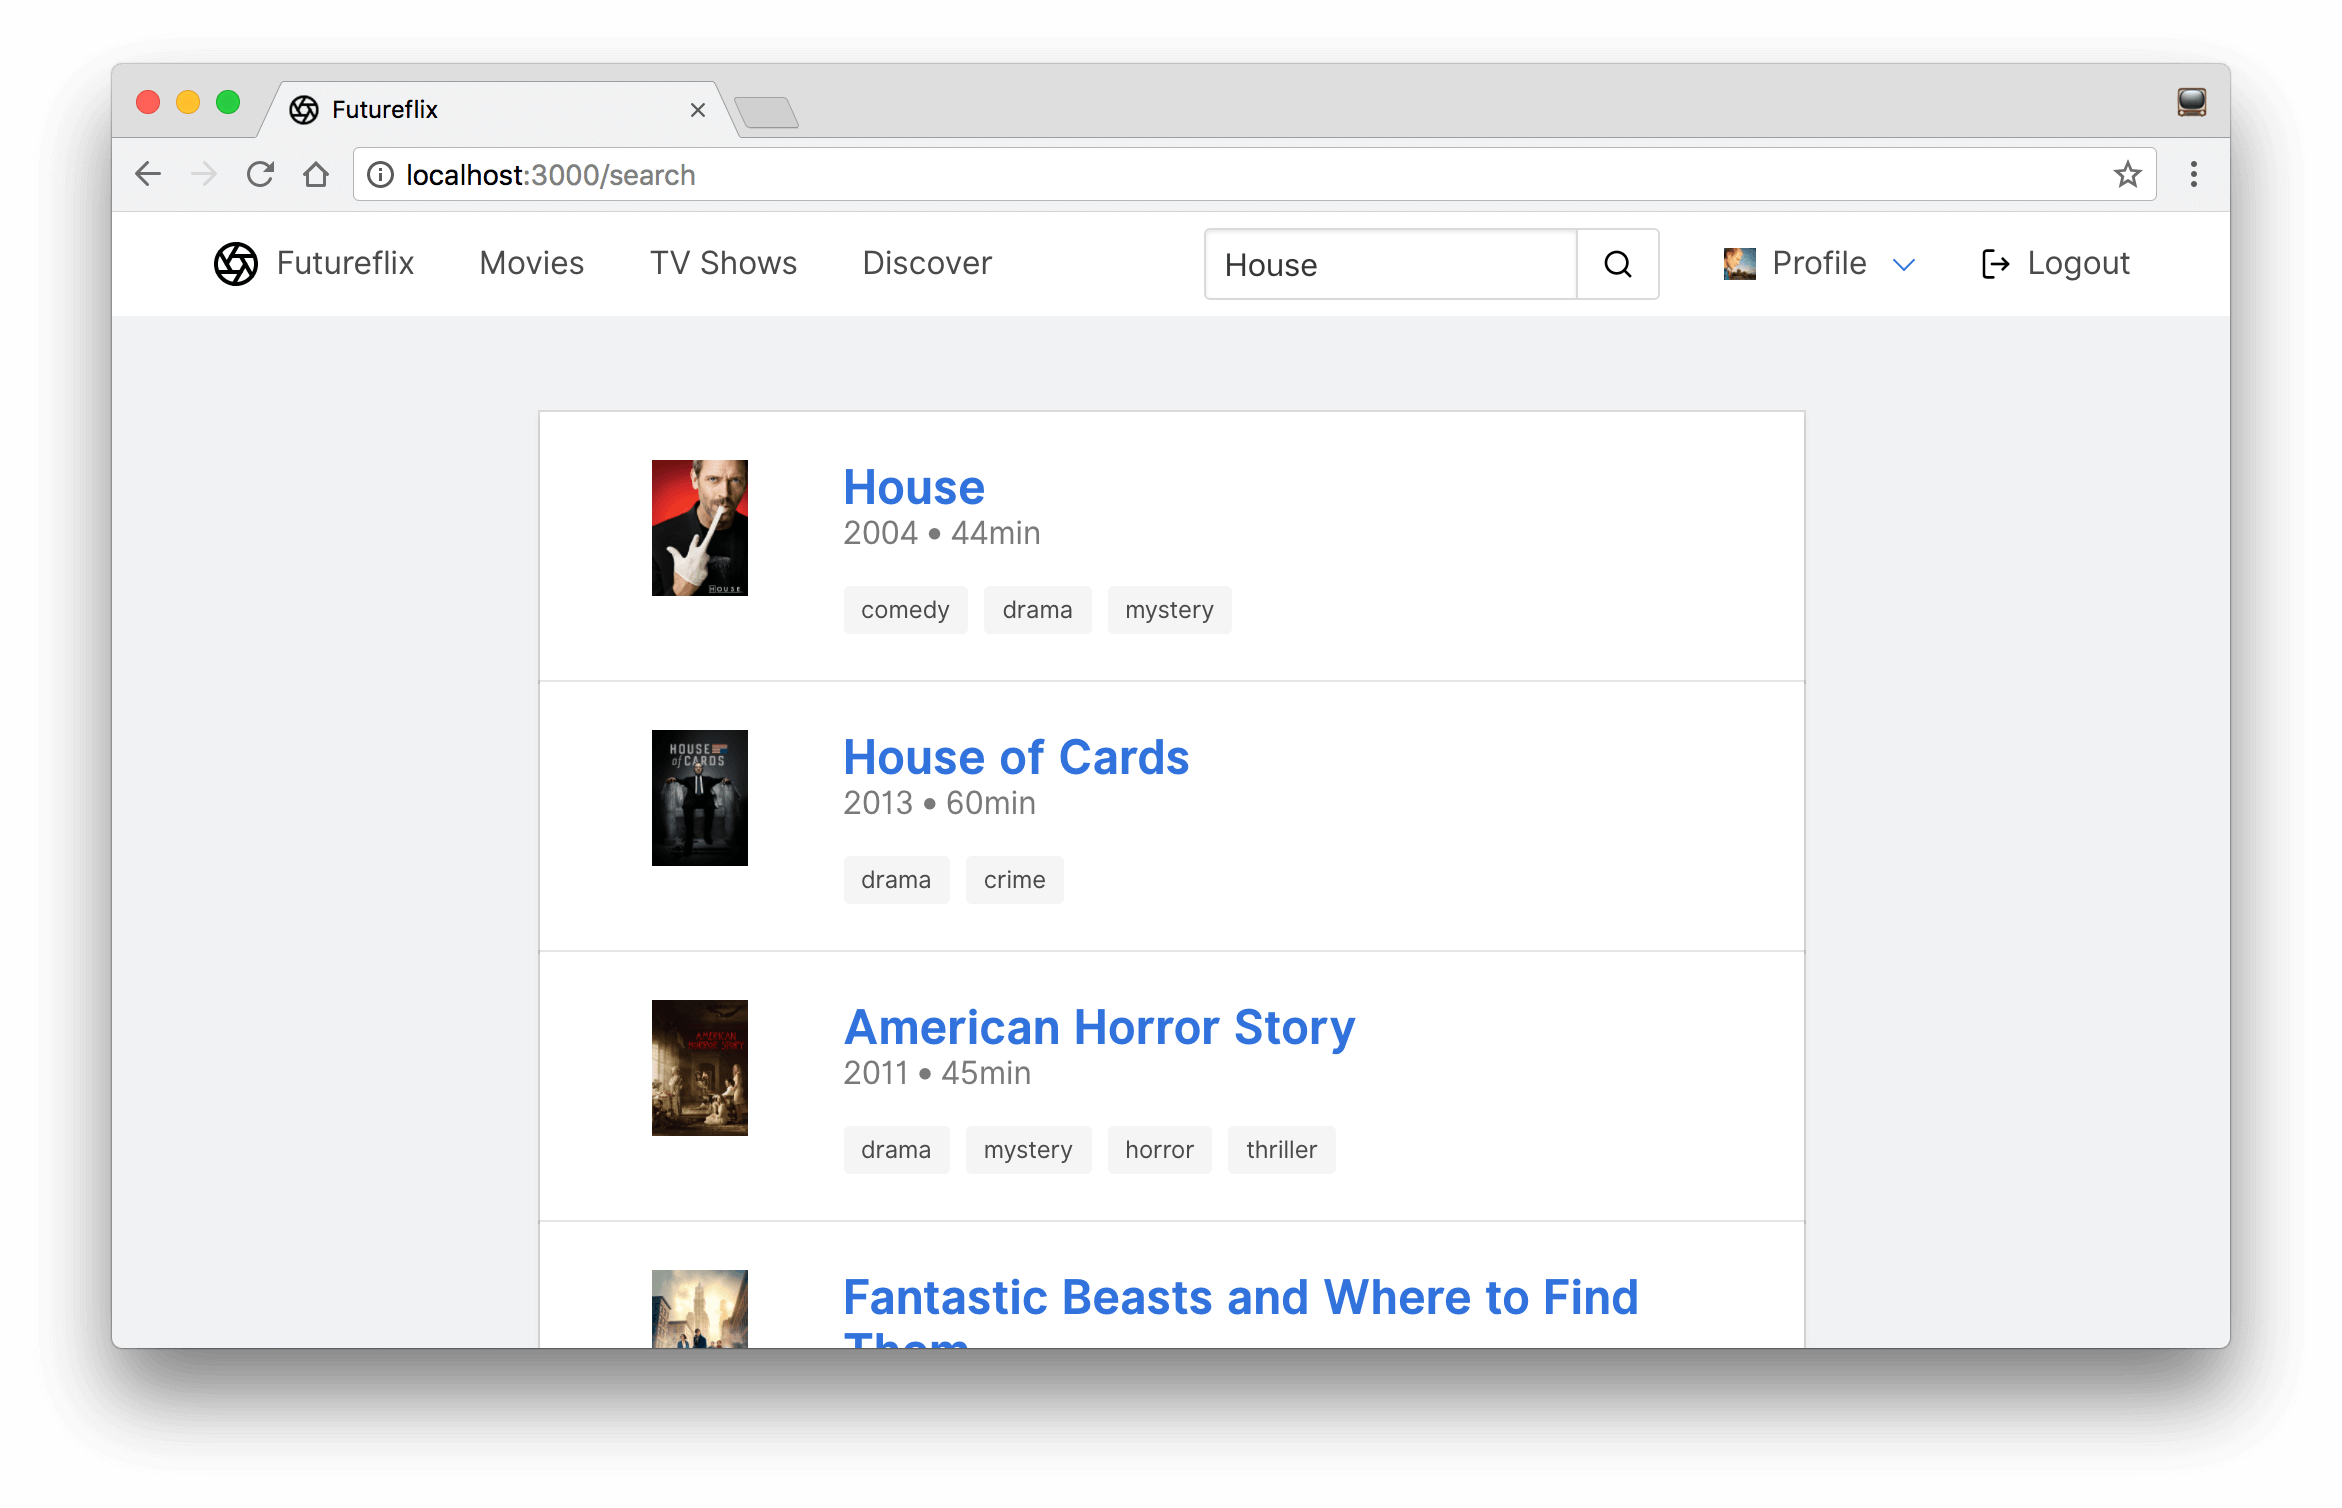Open a new tab
2342x1508 pixels.
click(766, 112)
